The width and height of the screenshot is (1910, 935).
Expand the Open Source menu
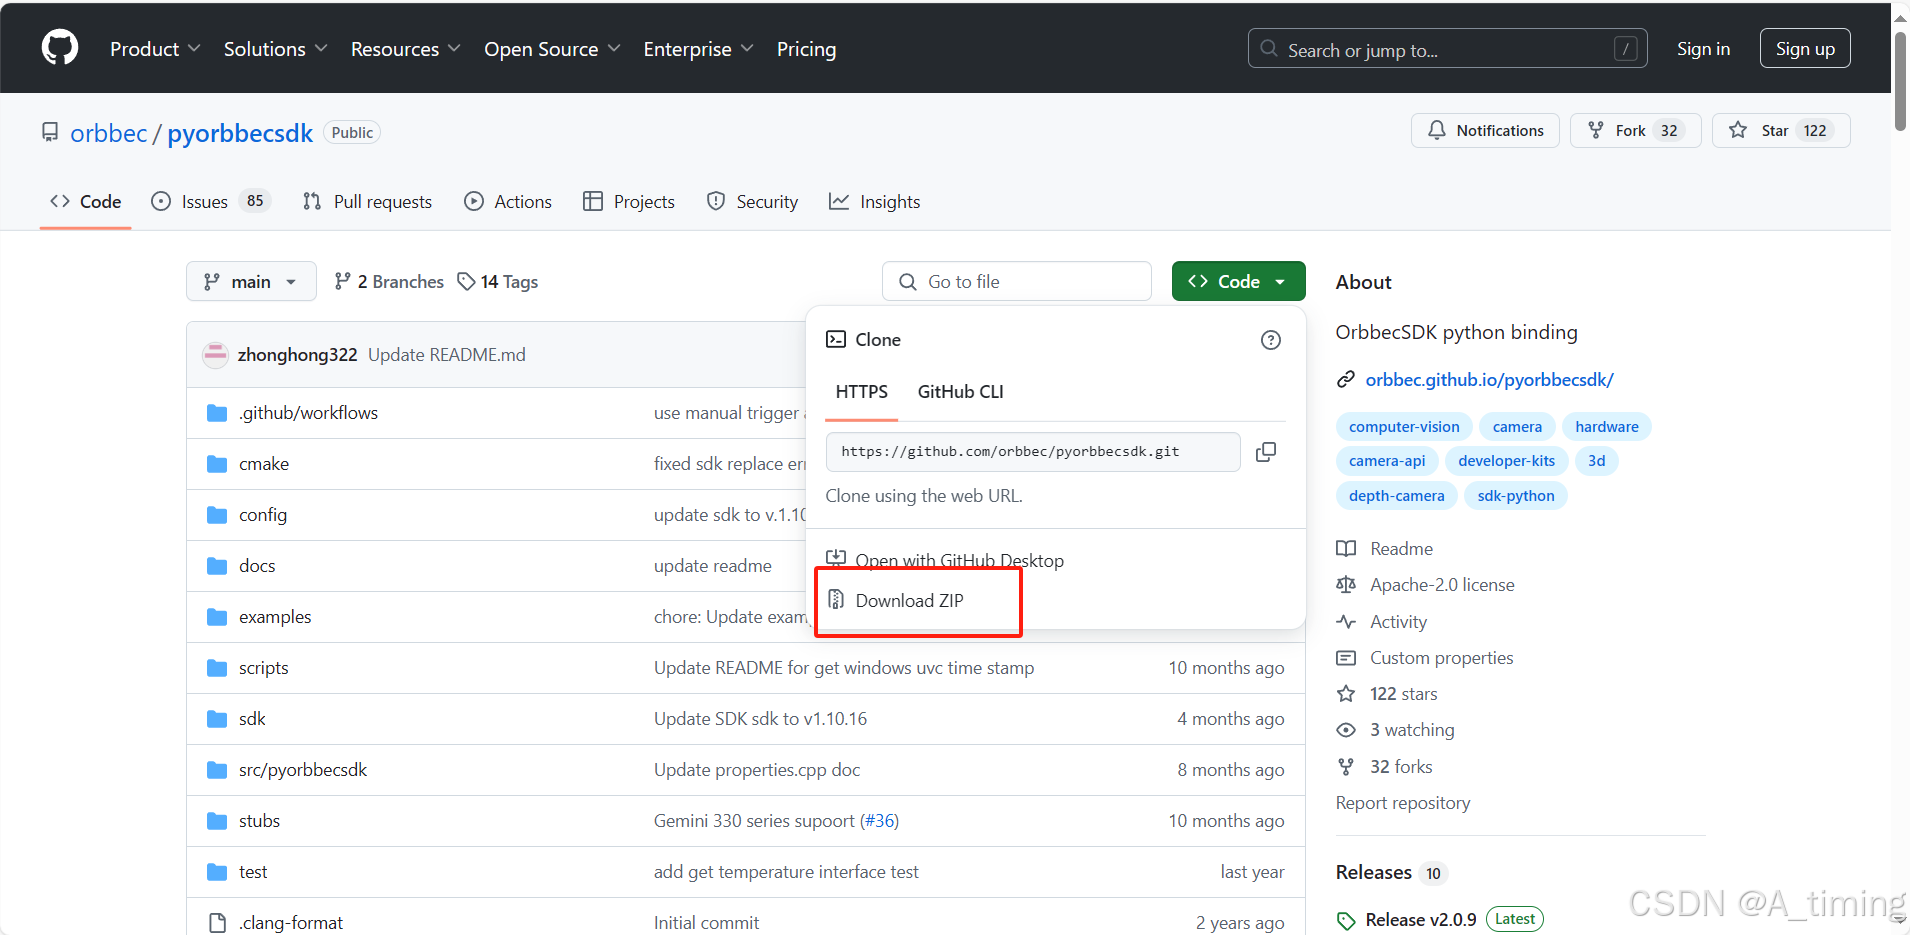552,49
